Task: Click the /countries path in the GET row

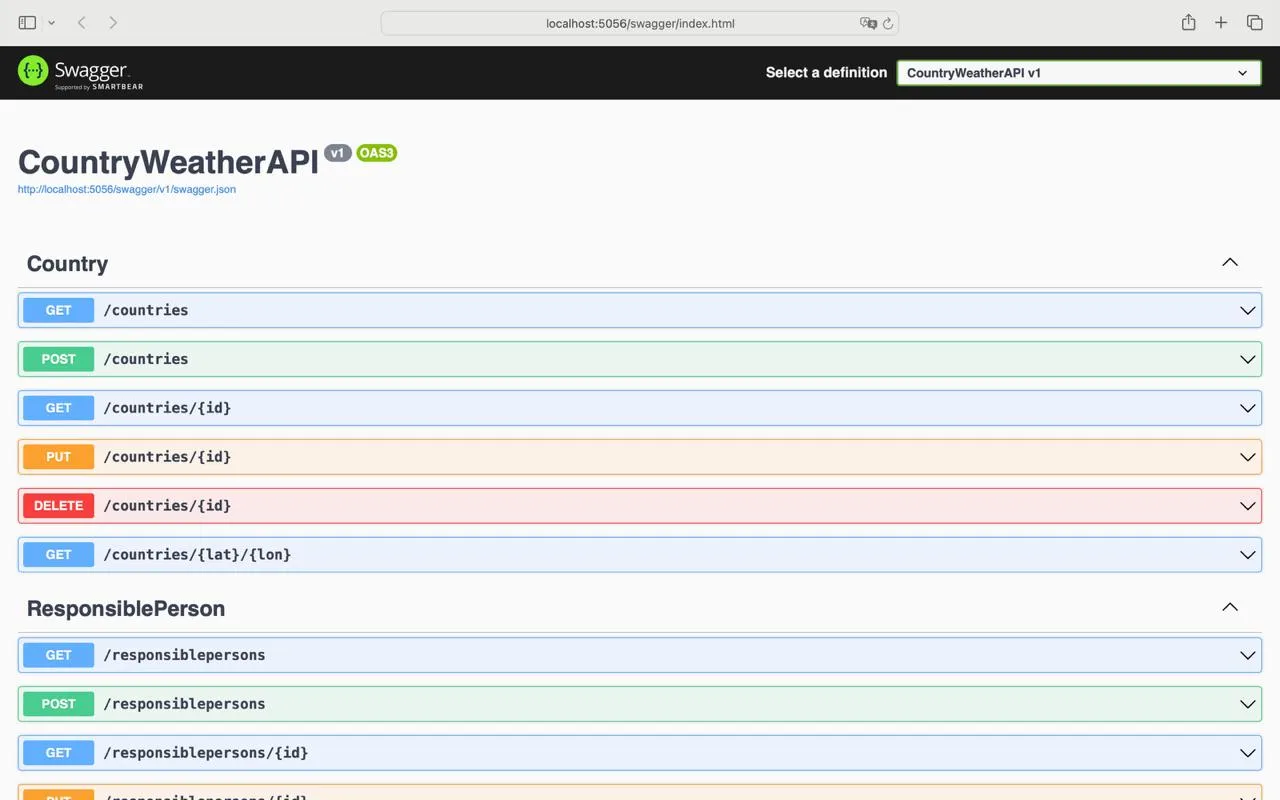Action: (146, 310)
